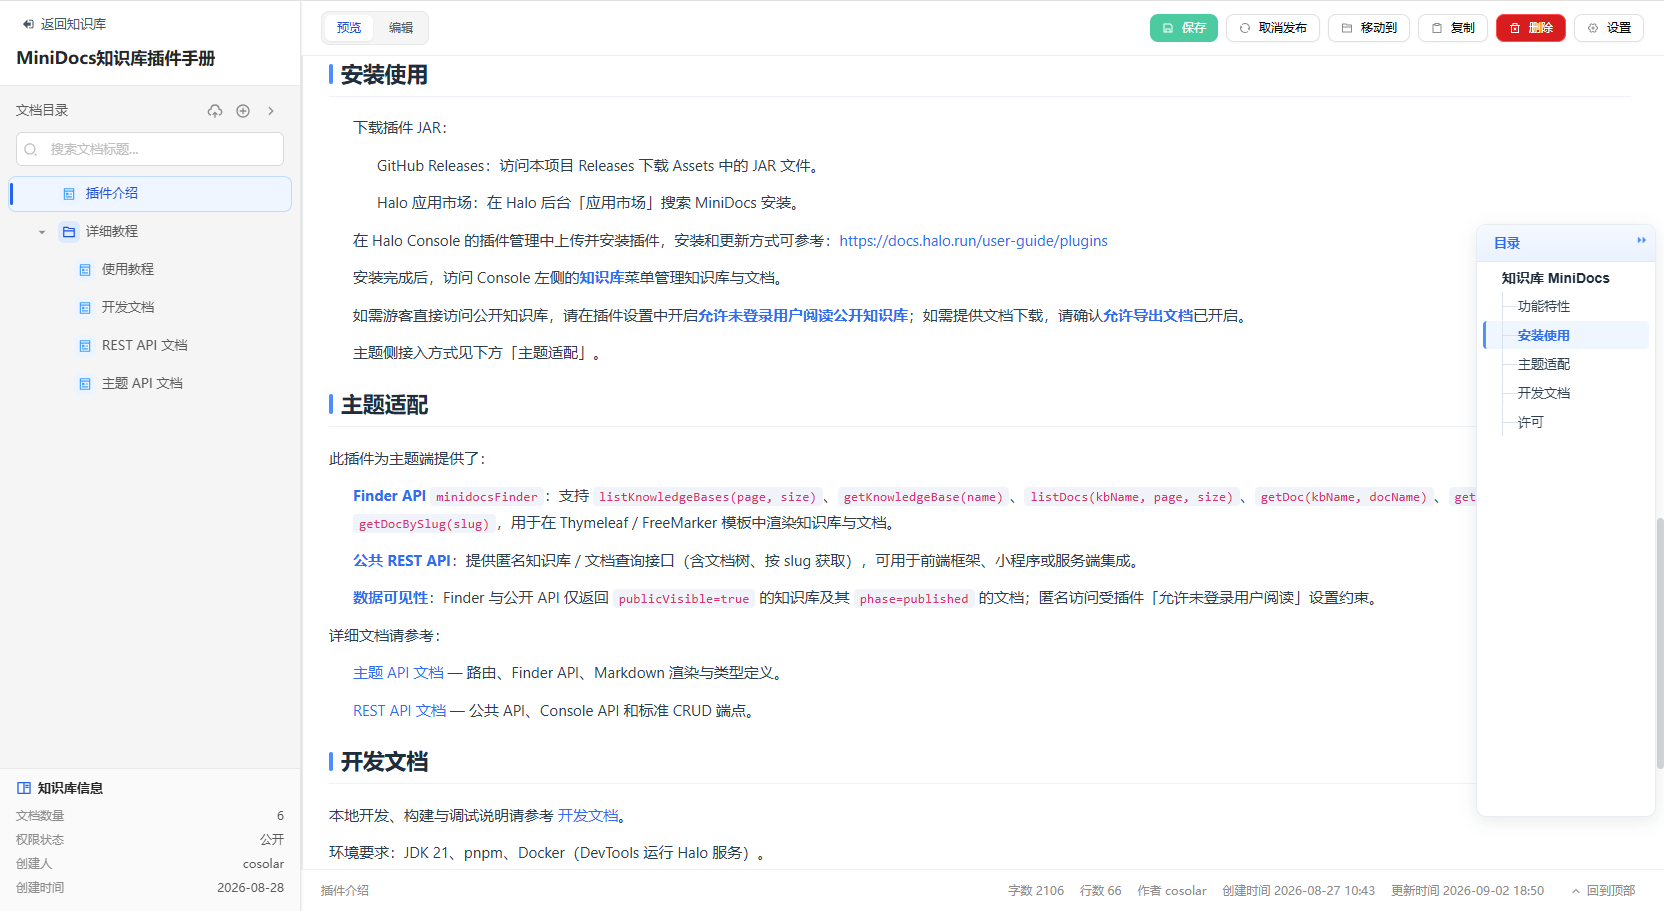This screenshot has height=911, width=1664.
Task: Open the 设置 button
Action: (1609, 28)
